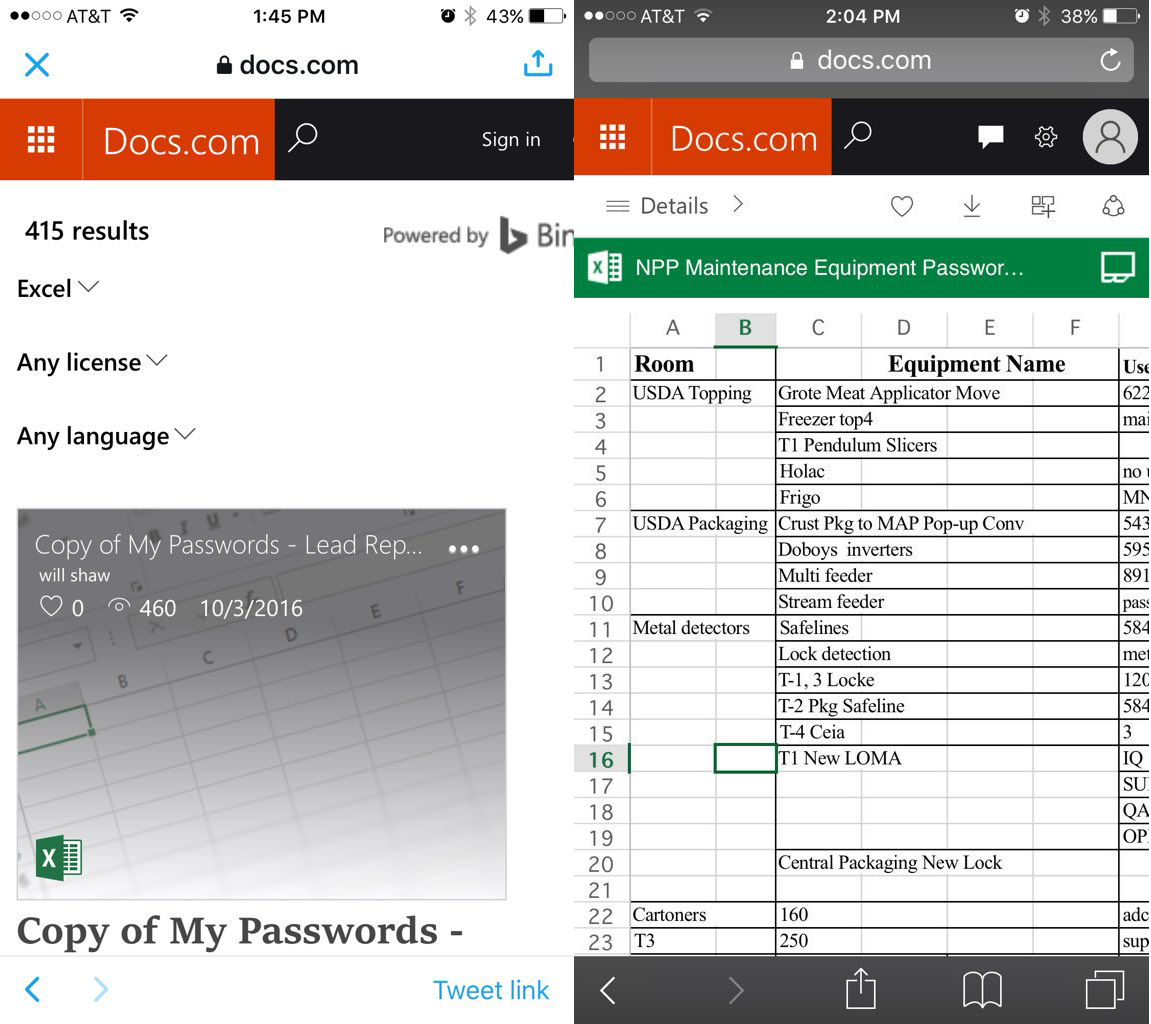Click author name will shaw
Image resolution: width=1151 pixels, height=1024 pixels.
(x=74, y=575)
